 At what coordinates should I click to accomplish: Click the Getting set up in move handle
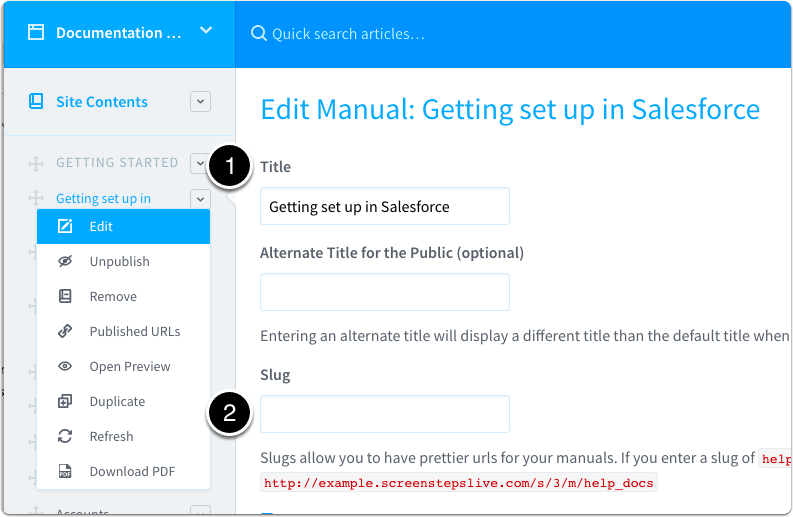36,198
